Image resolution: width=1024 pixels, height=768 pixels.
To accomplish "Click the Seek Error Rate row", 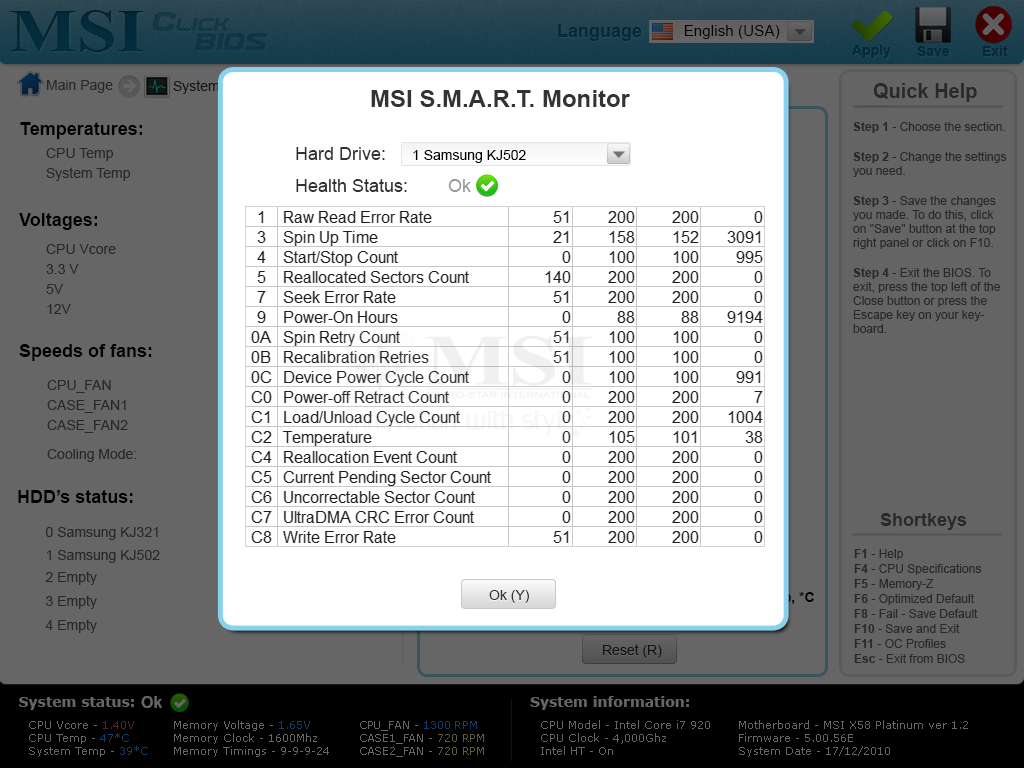I will coord(505,297).
